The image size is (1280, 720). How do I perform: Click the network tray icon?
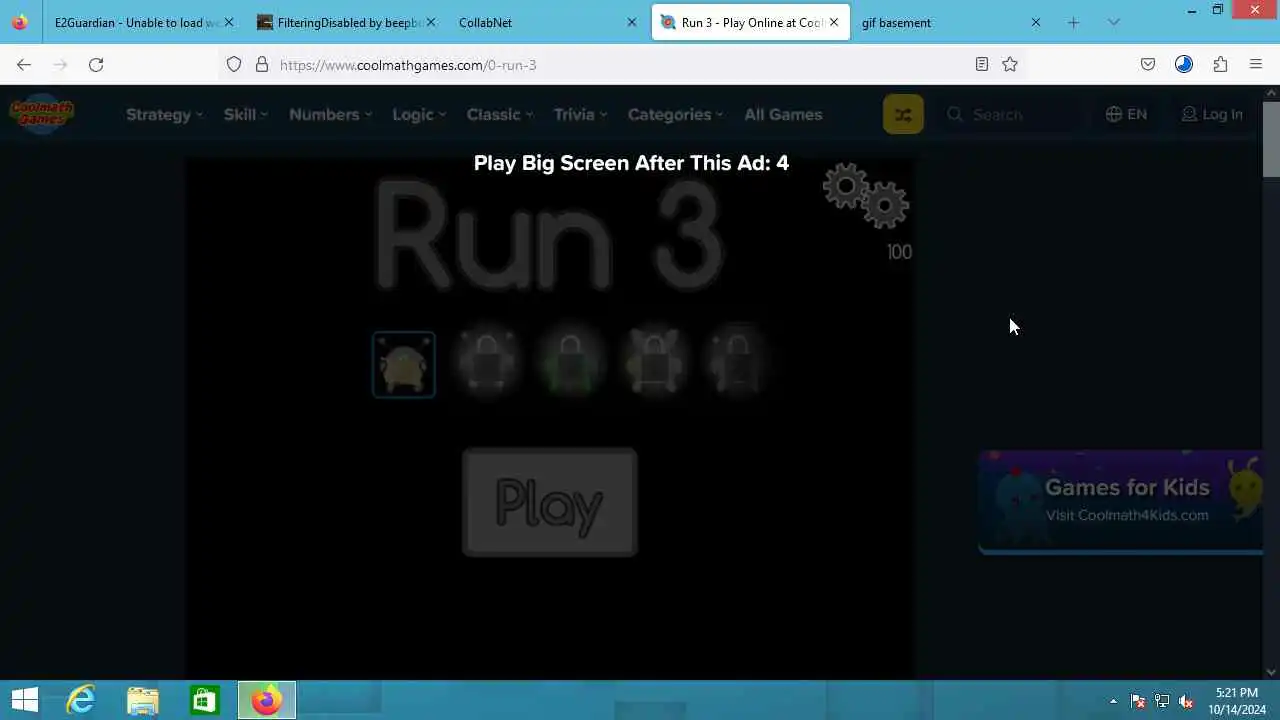point(1162,701)
